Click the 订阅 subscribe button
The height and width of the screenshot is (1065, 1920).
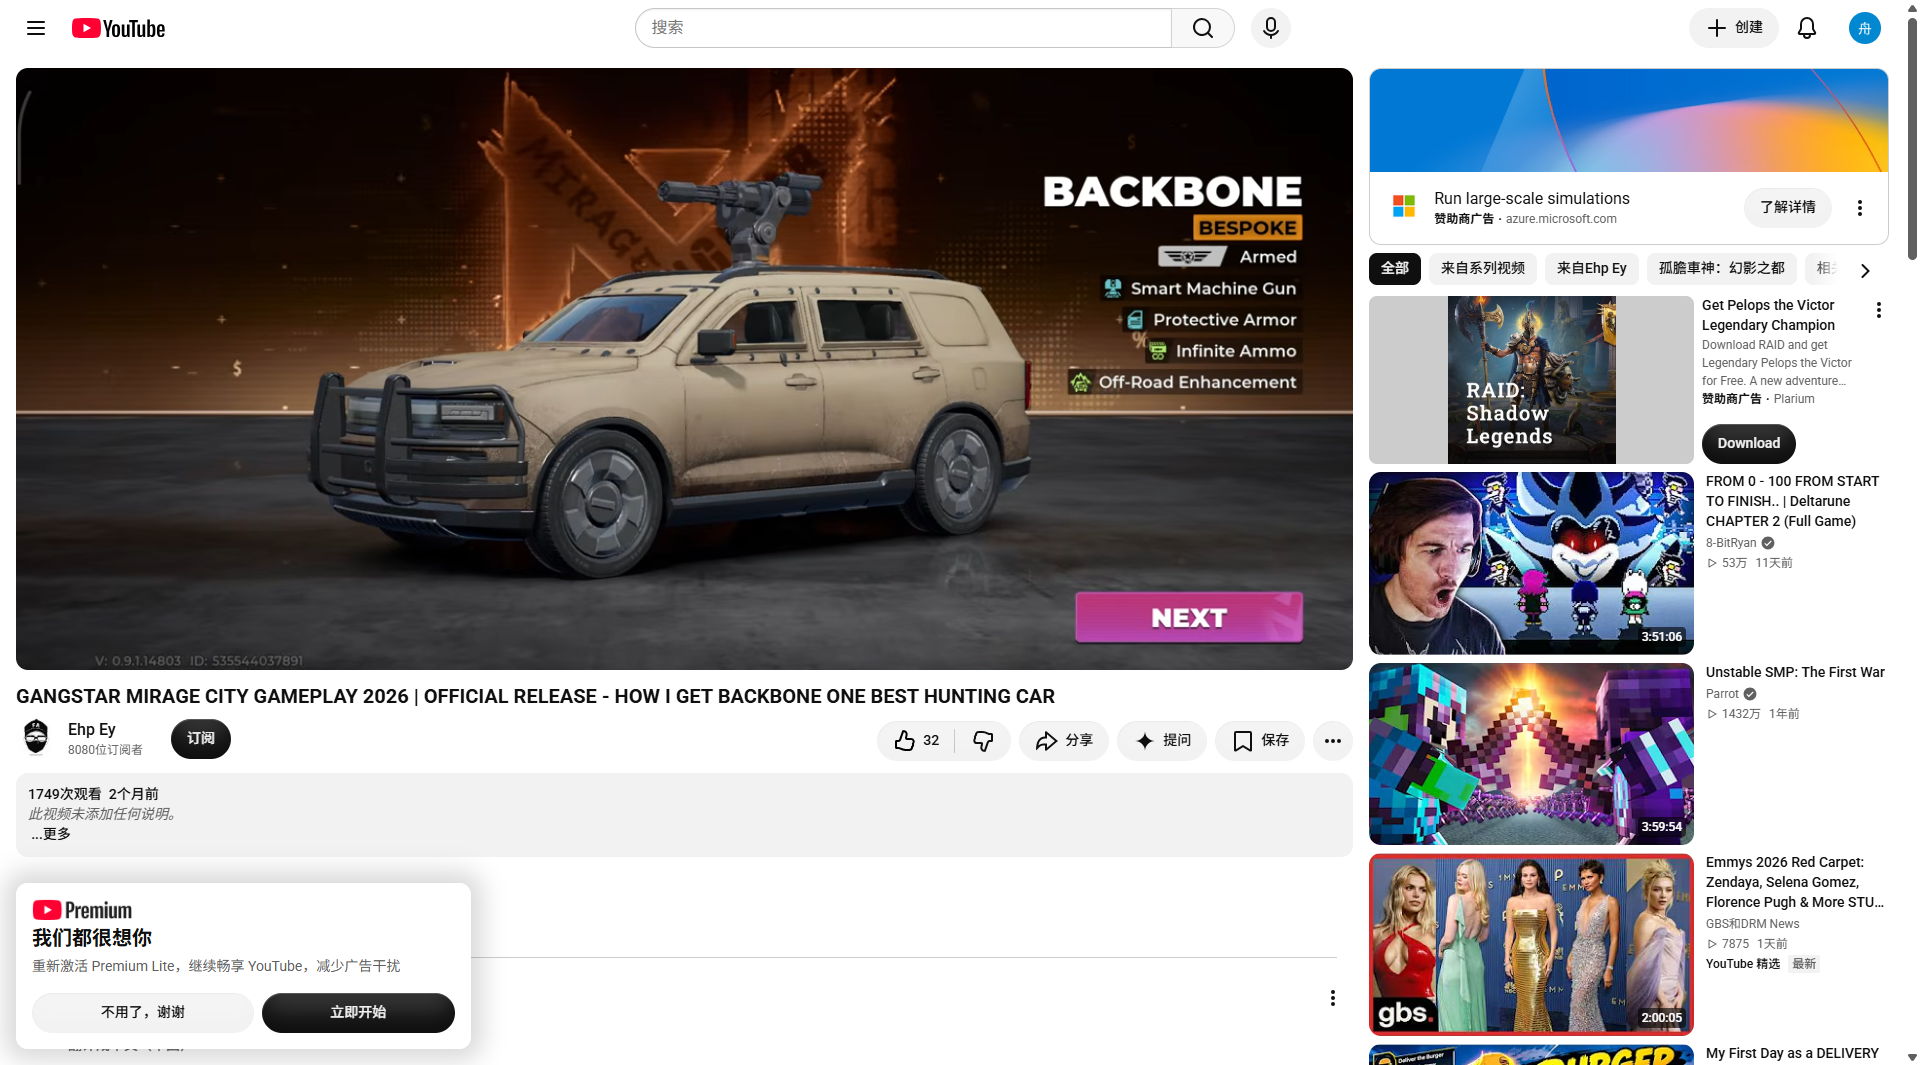(x=200, y=739)
